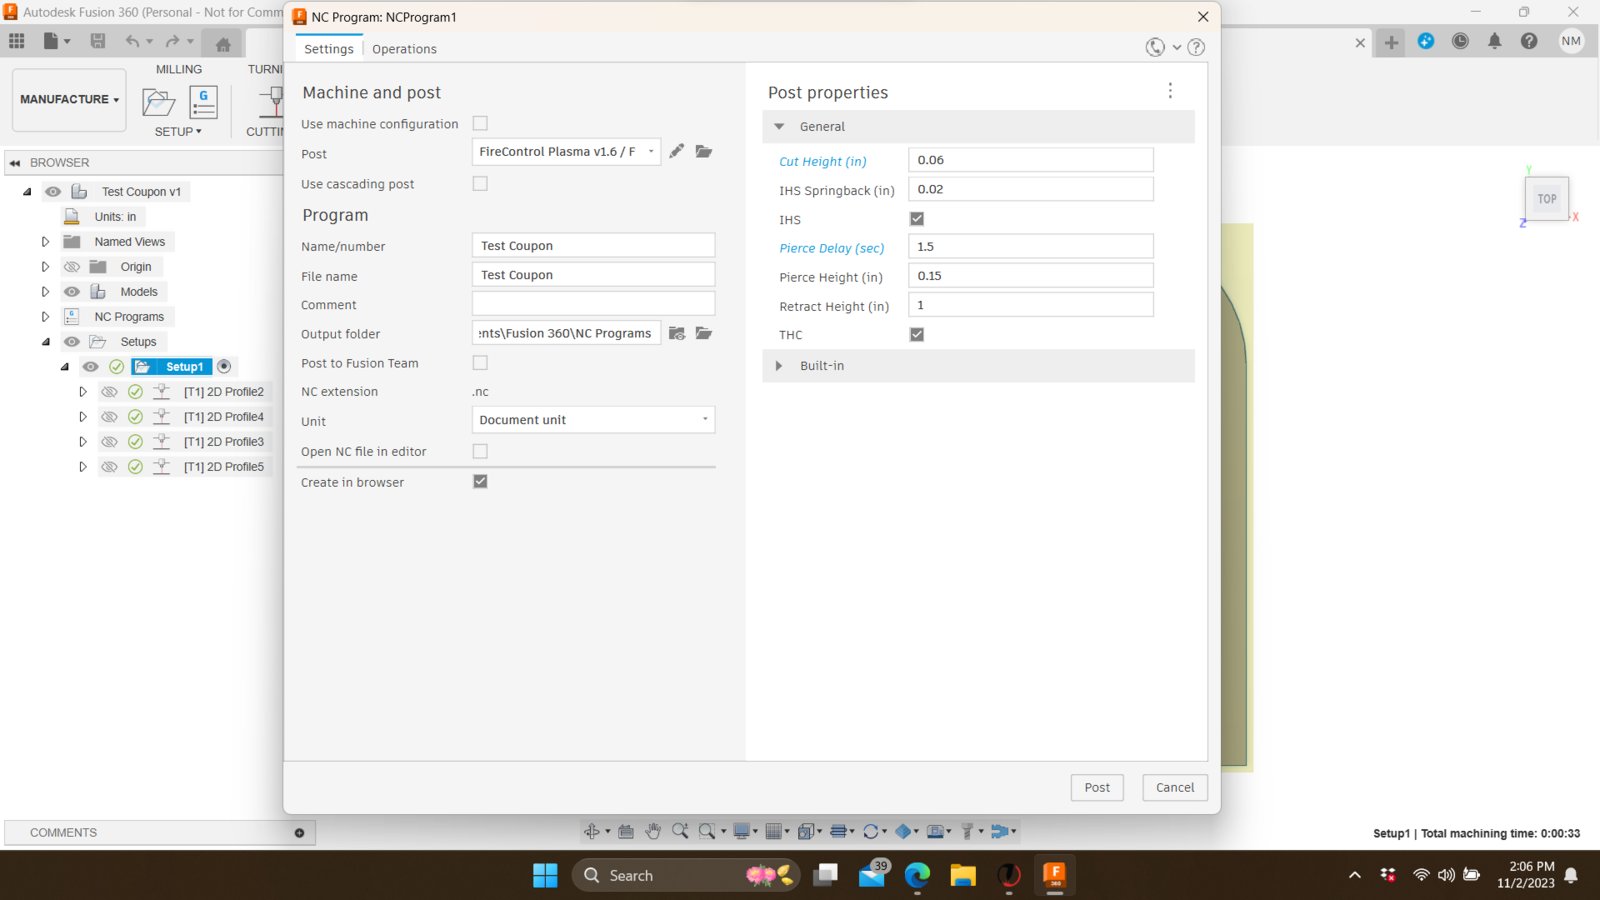Enable Use cascading post checkbox

[x=480, y=183]
